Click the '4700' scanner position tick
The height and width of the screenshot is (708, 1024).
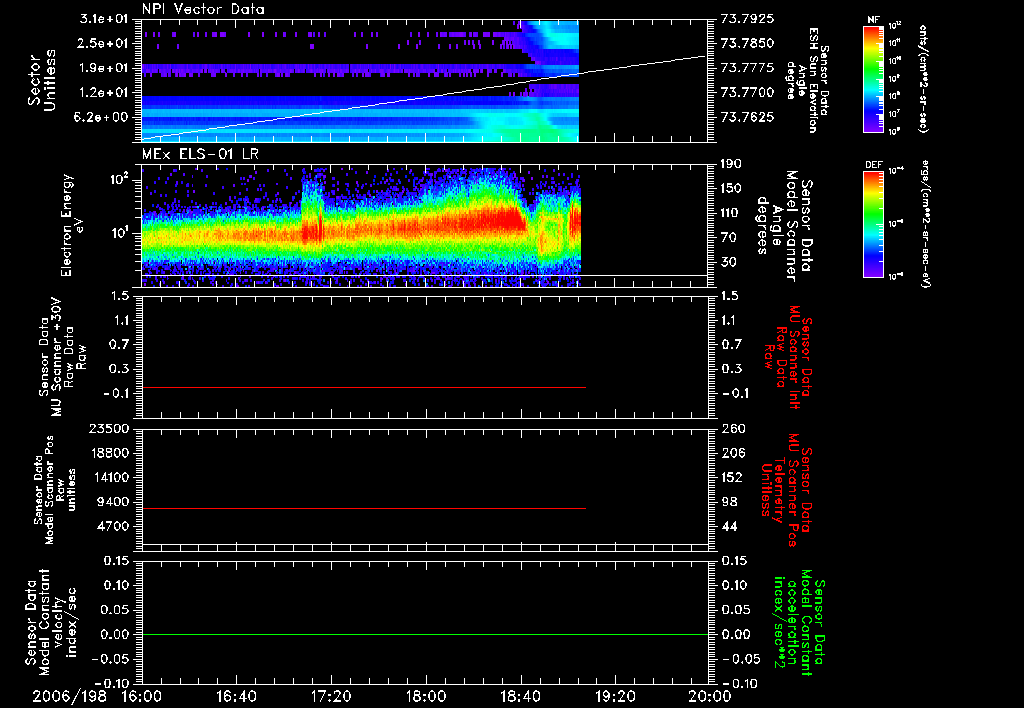click(x=112, y=526)
